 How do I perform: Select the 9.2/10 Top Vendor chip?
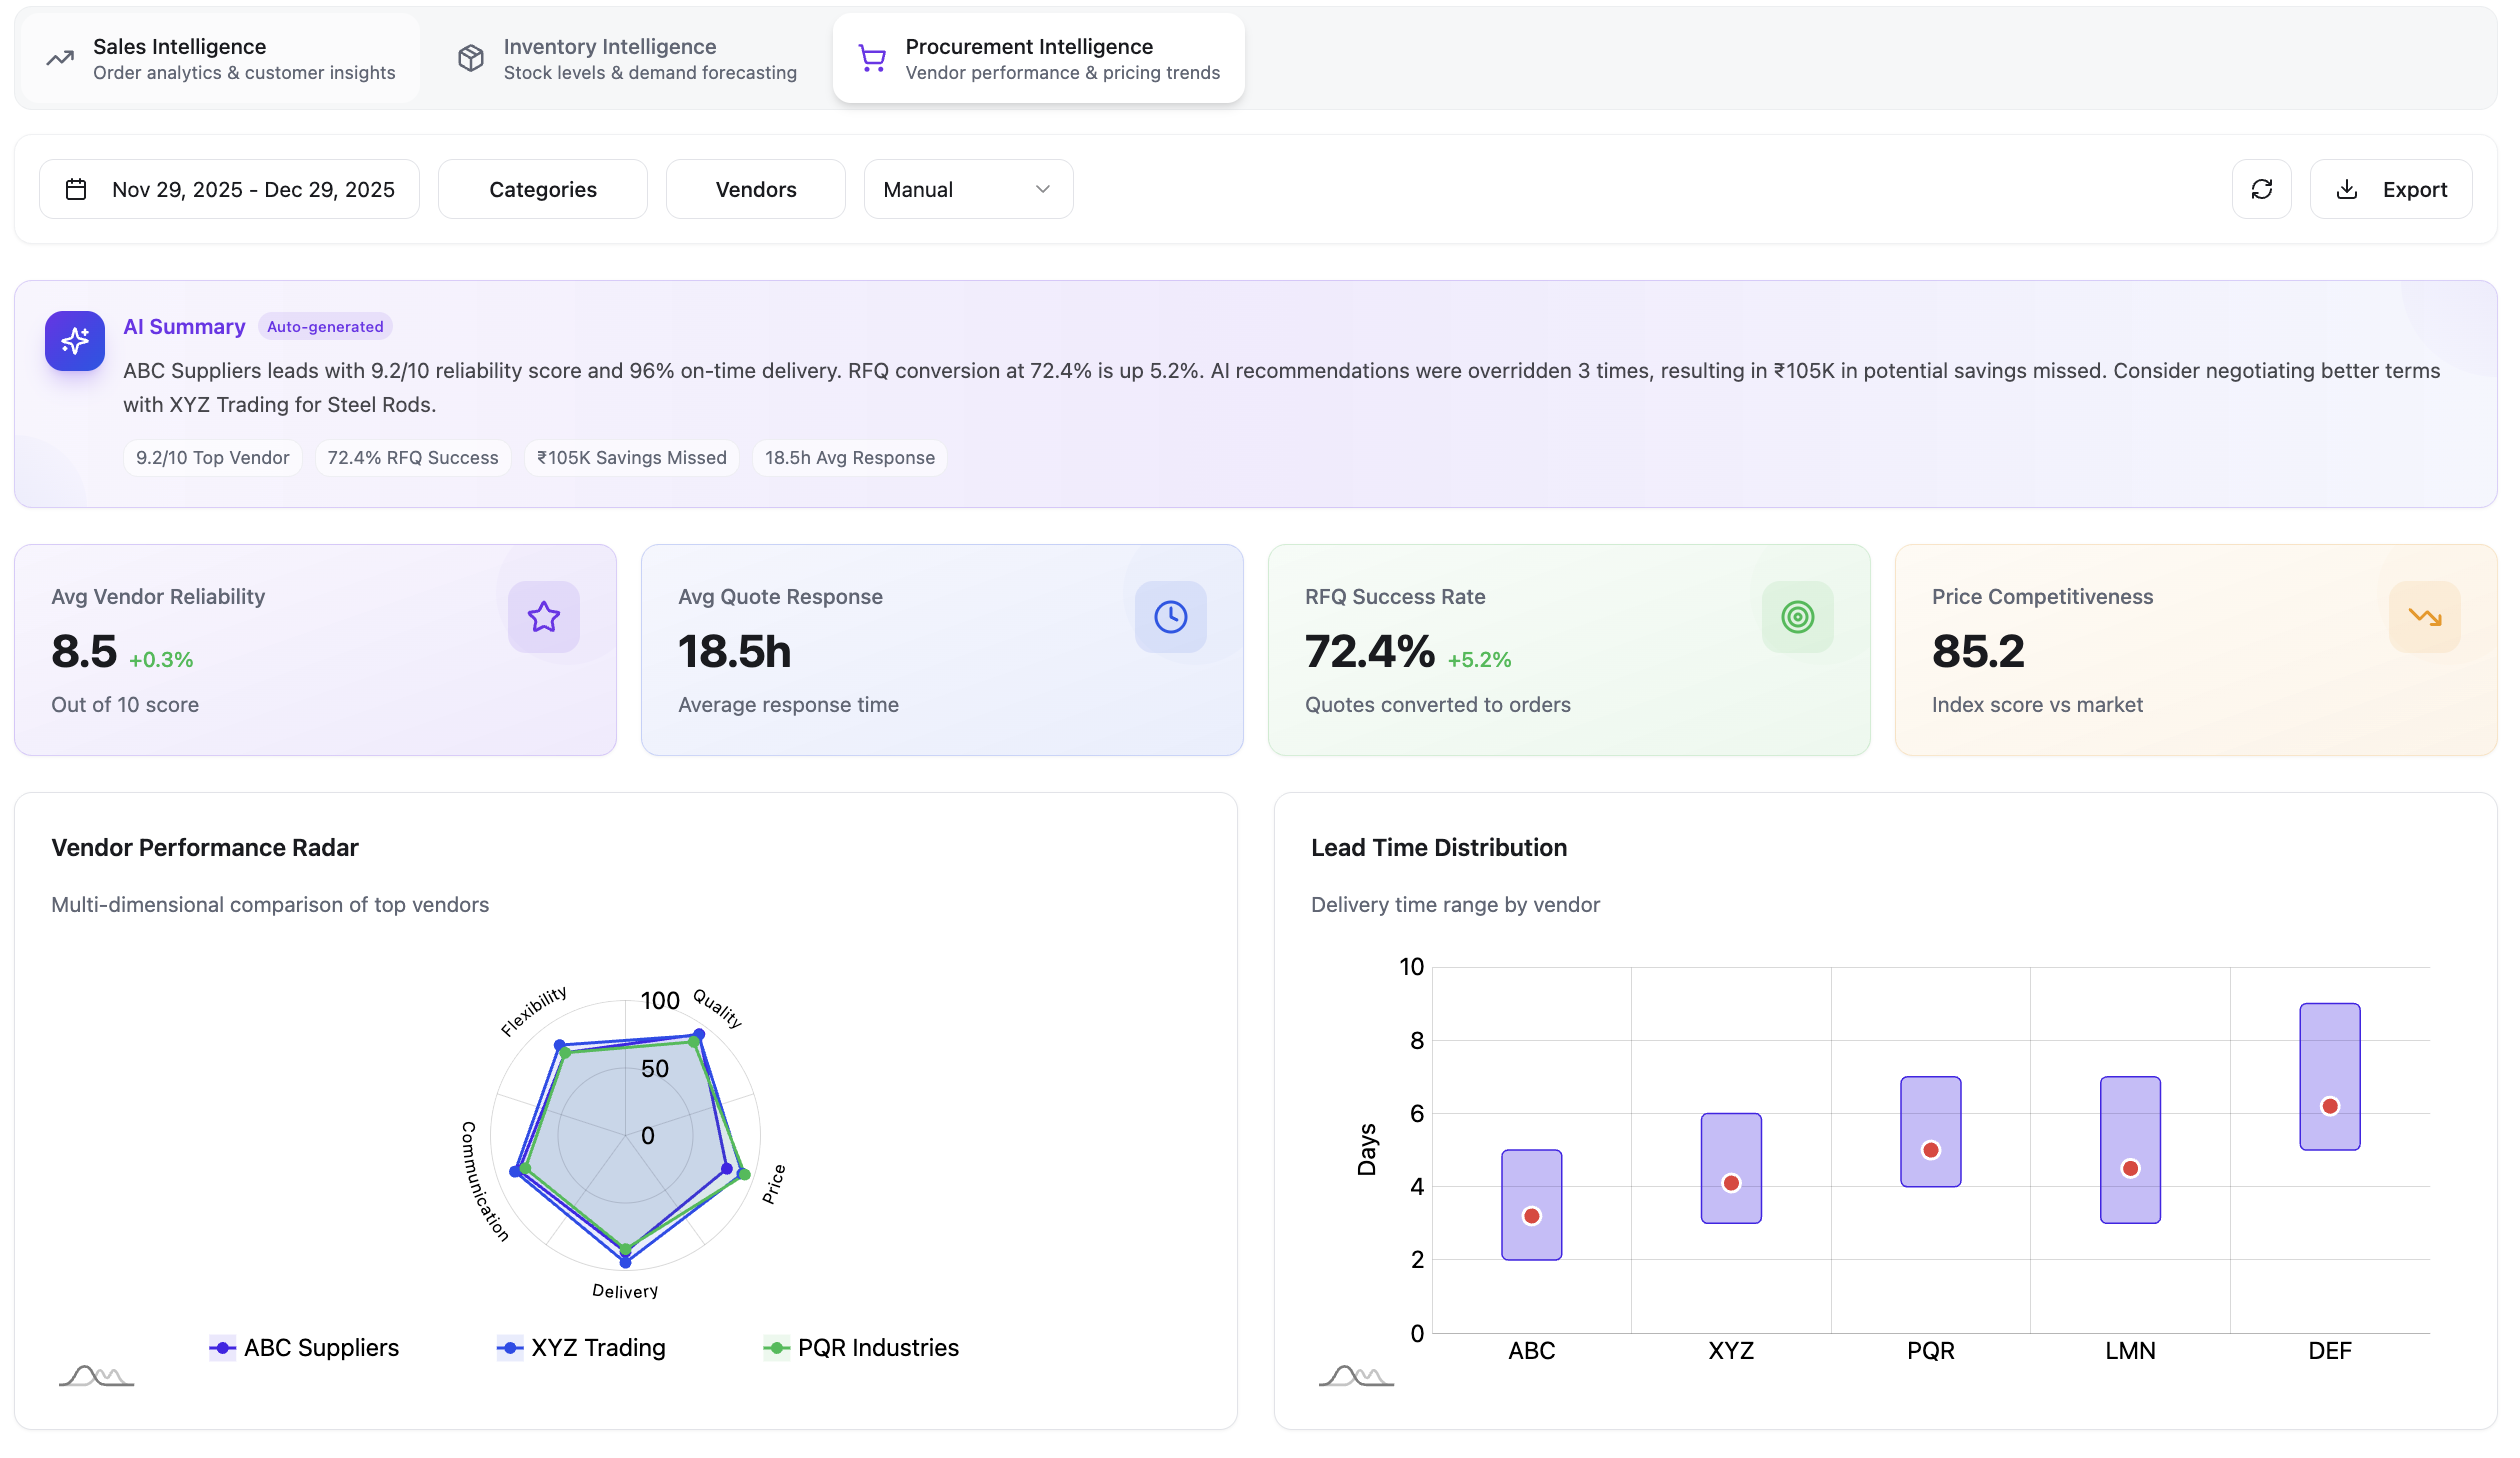(x=213, y=458)
